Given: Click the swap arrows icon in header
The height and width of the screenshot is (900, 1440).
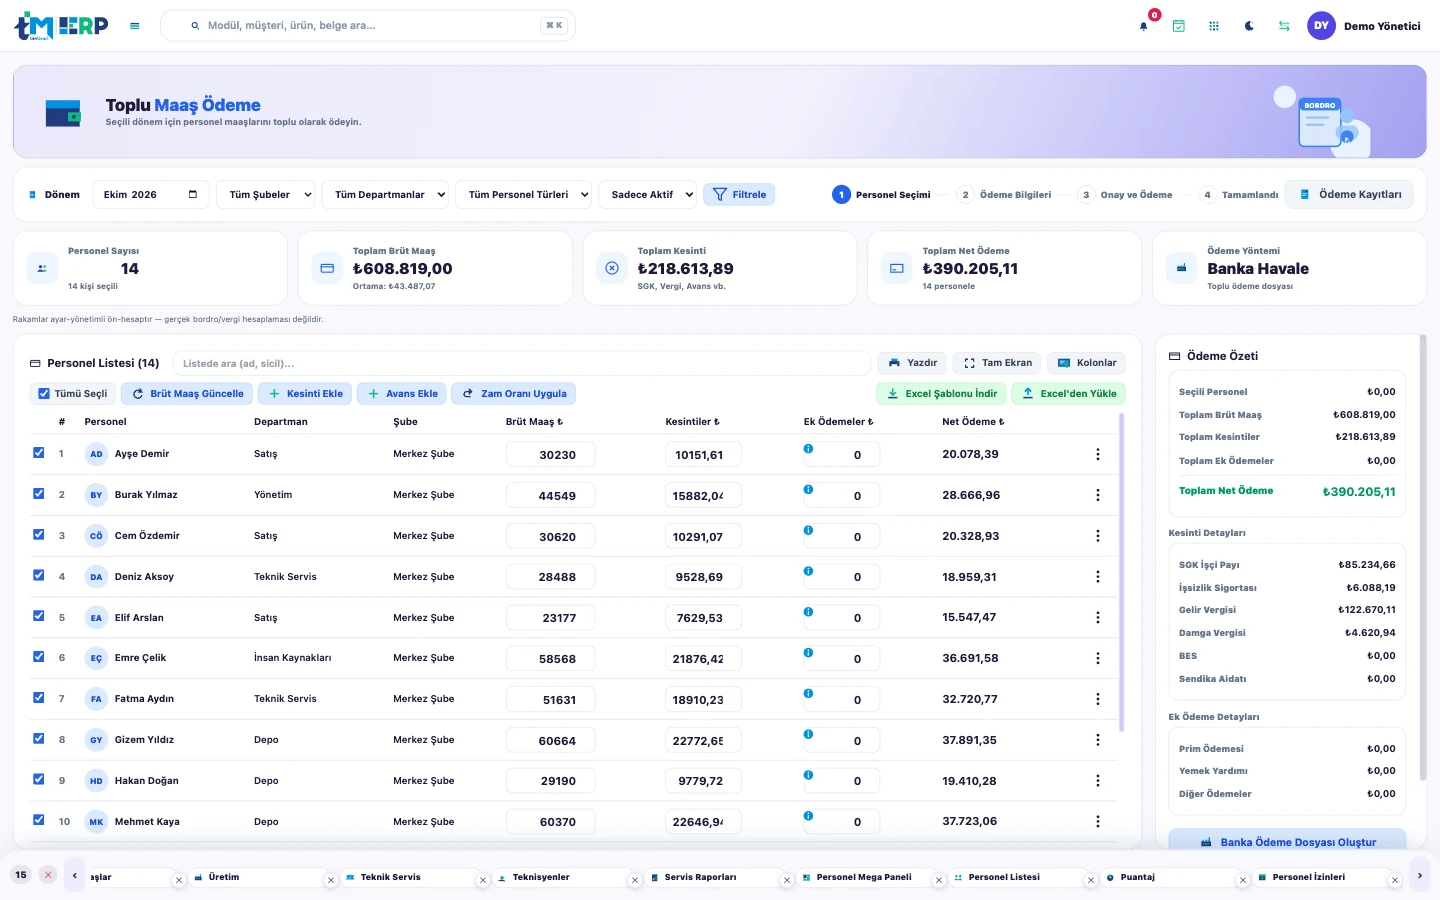Looking at the screenshot, I should 1284,26.
